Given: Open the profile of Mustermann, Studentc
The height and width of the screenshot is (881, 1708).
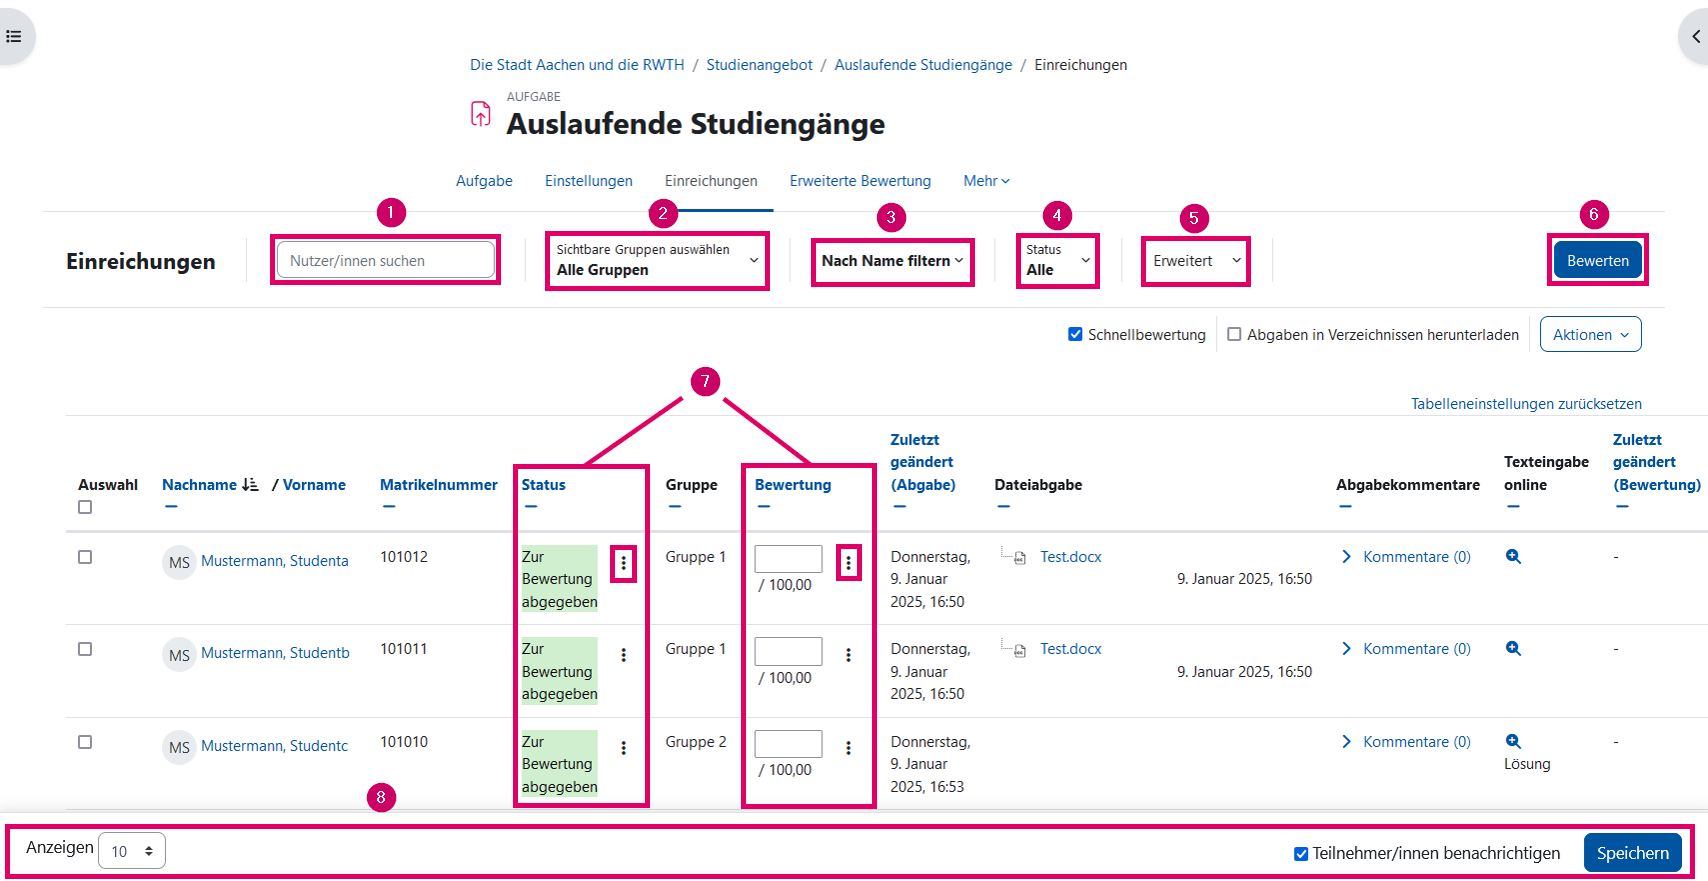Looking at the screenshot, I should [274, 746].
